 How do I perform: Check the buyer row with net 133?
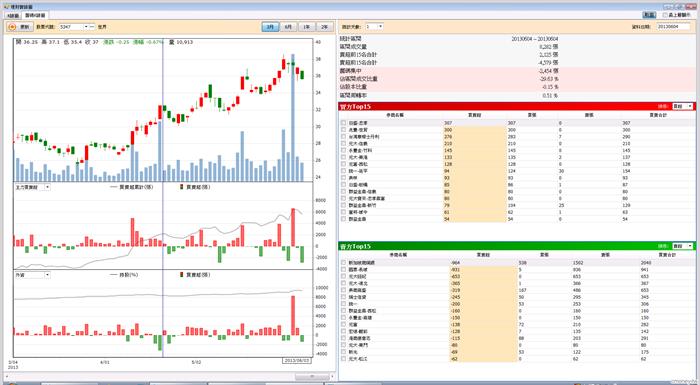[343, 157]
